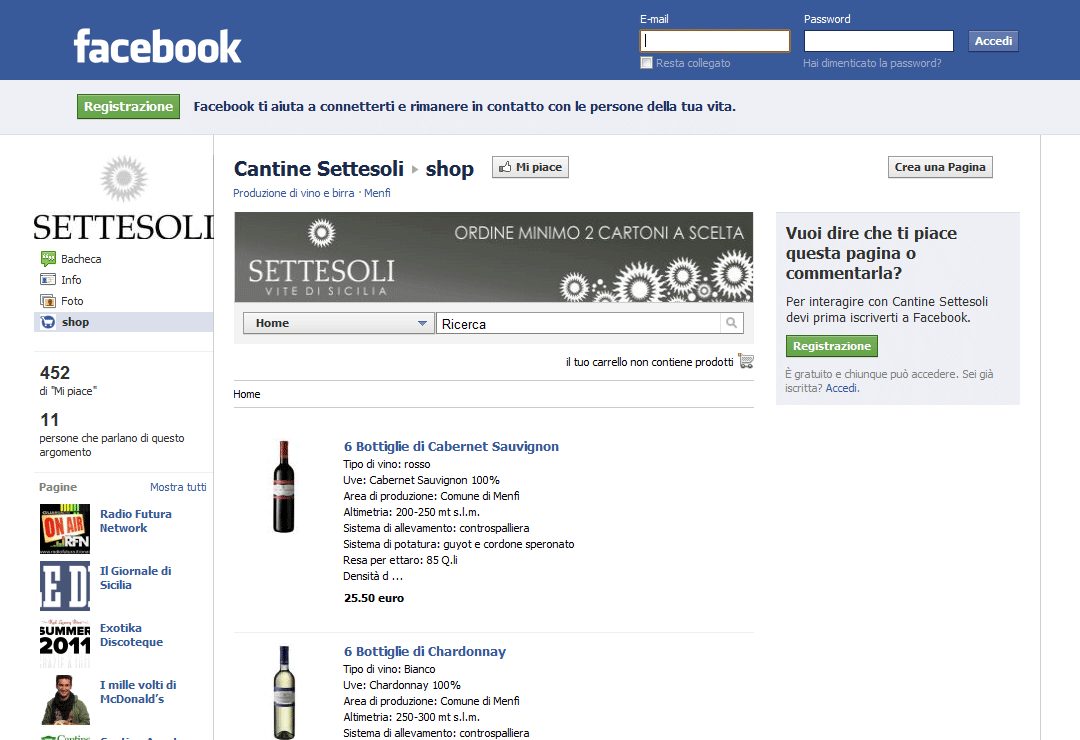Image resolution: width=1080 pixels, height=740 pixels.
Task: Click the Home breadcrumb
Action: coord(247,394)
